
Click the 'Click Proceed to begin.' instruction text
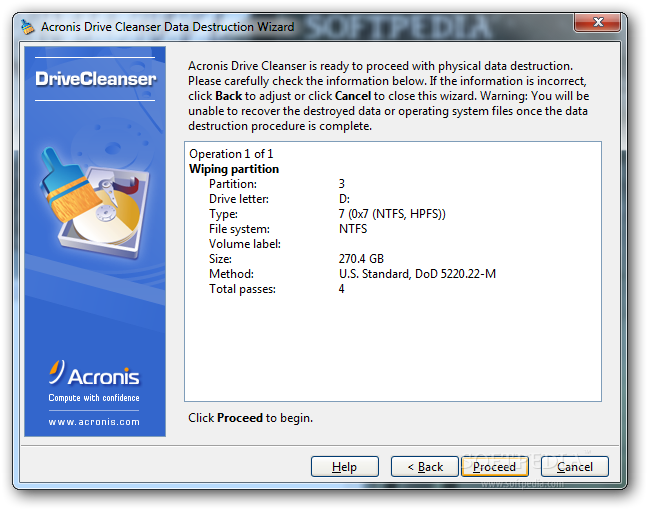coord(250,418)
